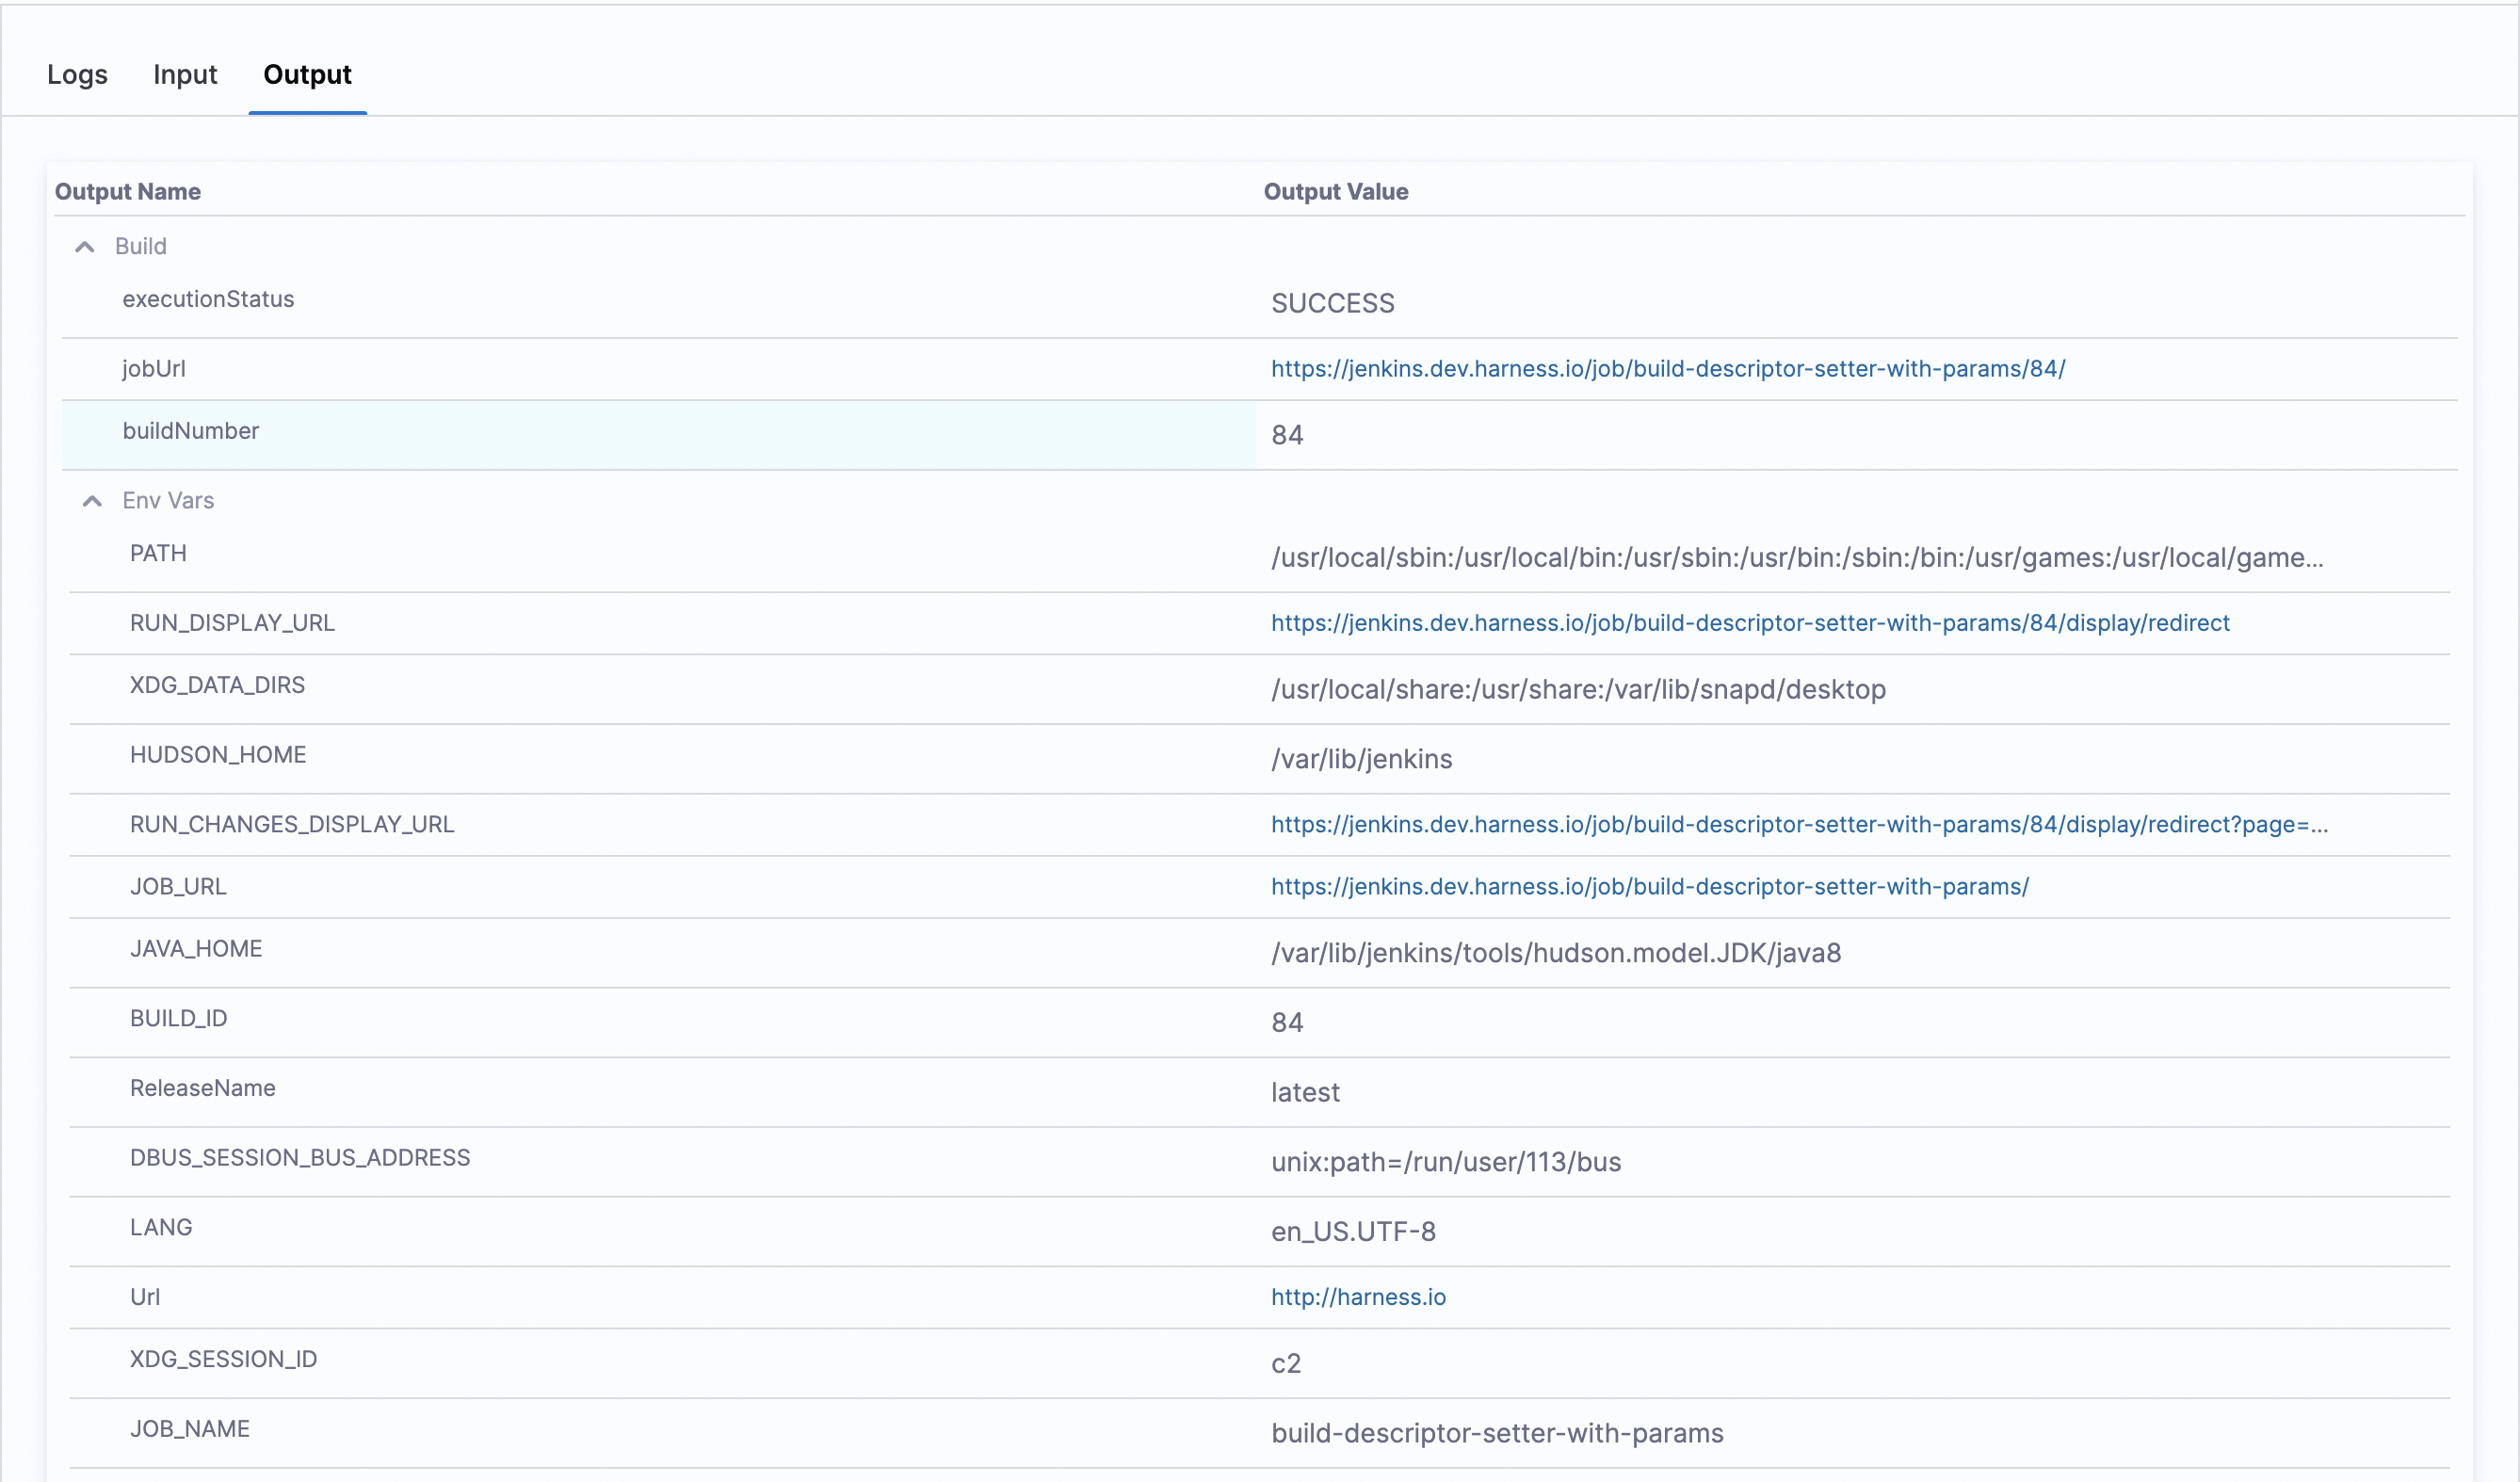
Task: Click the truncated PATH value text
Action: tap(1796, 557)
